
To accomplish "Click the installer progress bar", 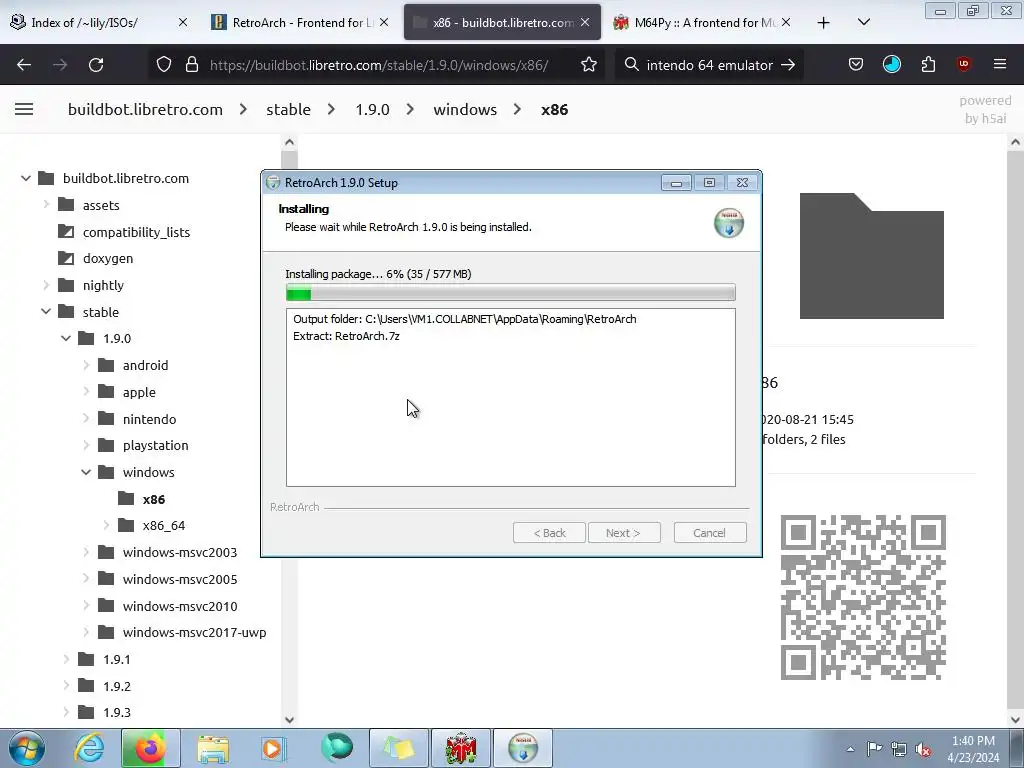I will coord(511,293).
